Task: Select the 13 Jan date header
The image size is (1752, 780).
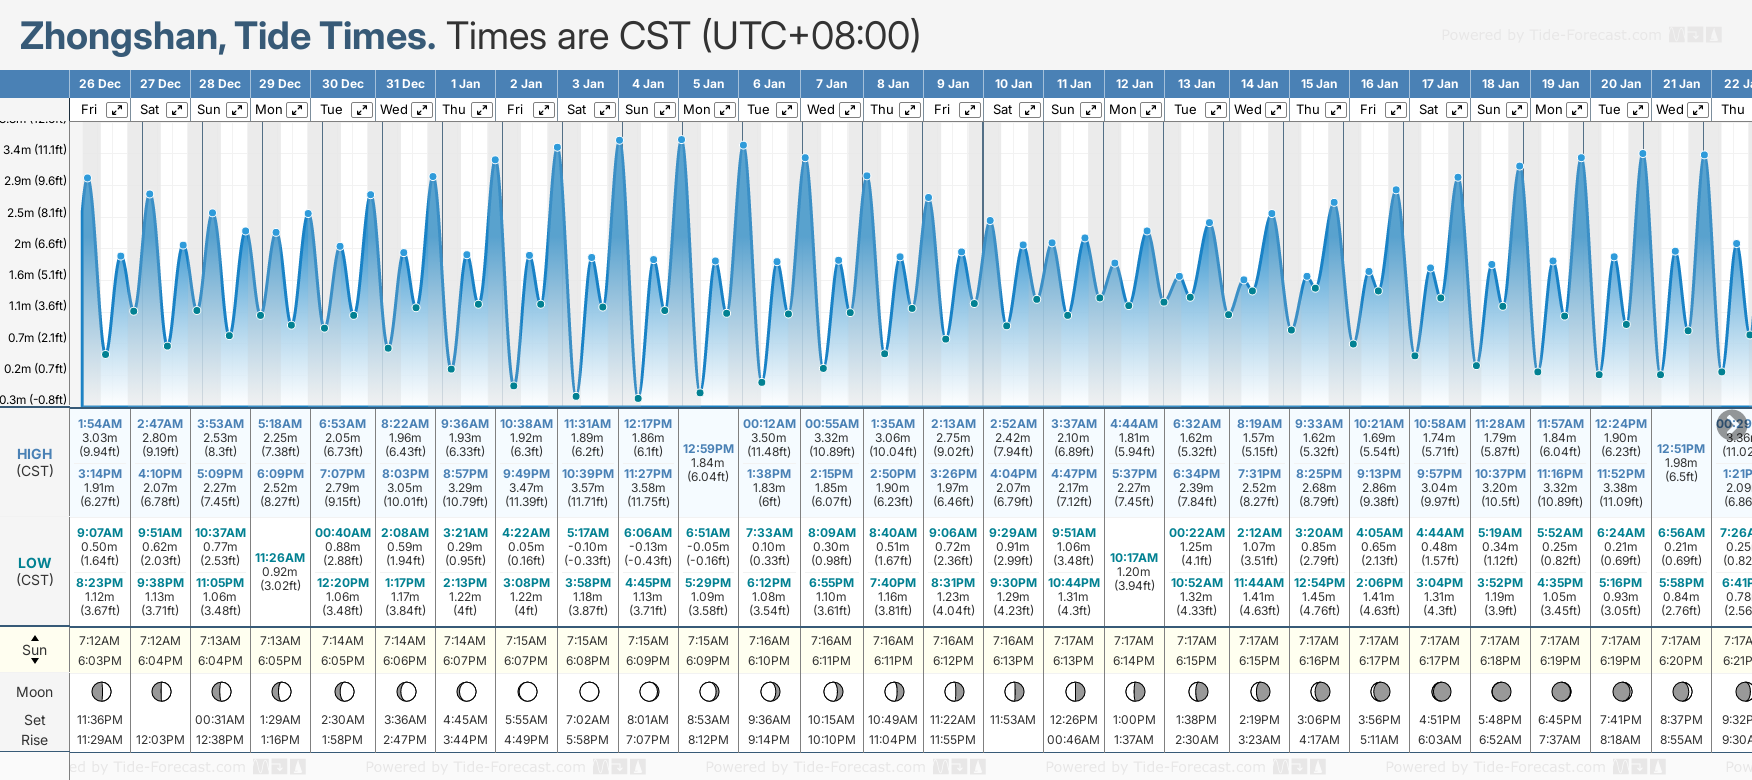Action: click(1196, 84)
